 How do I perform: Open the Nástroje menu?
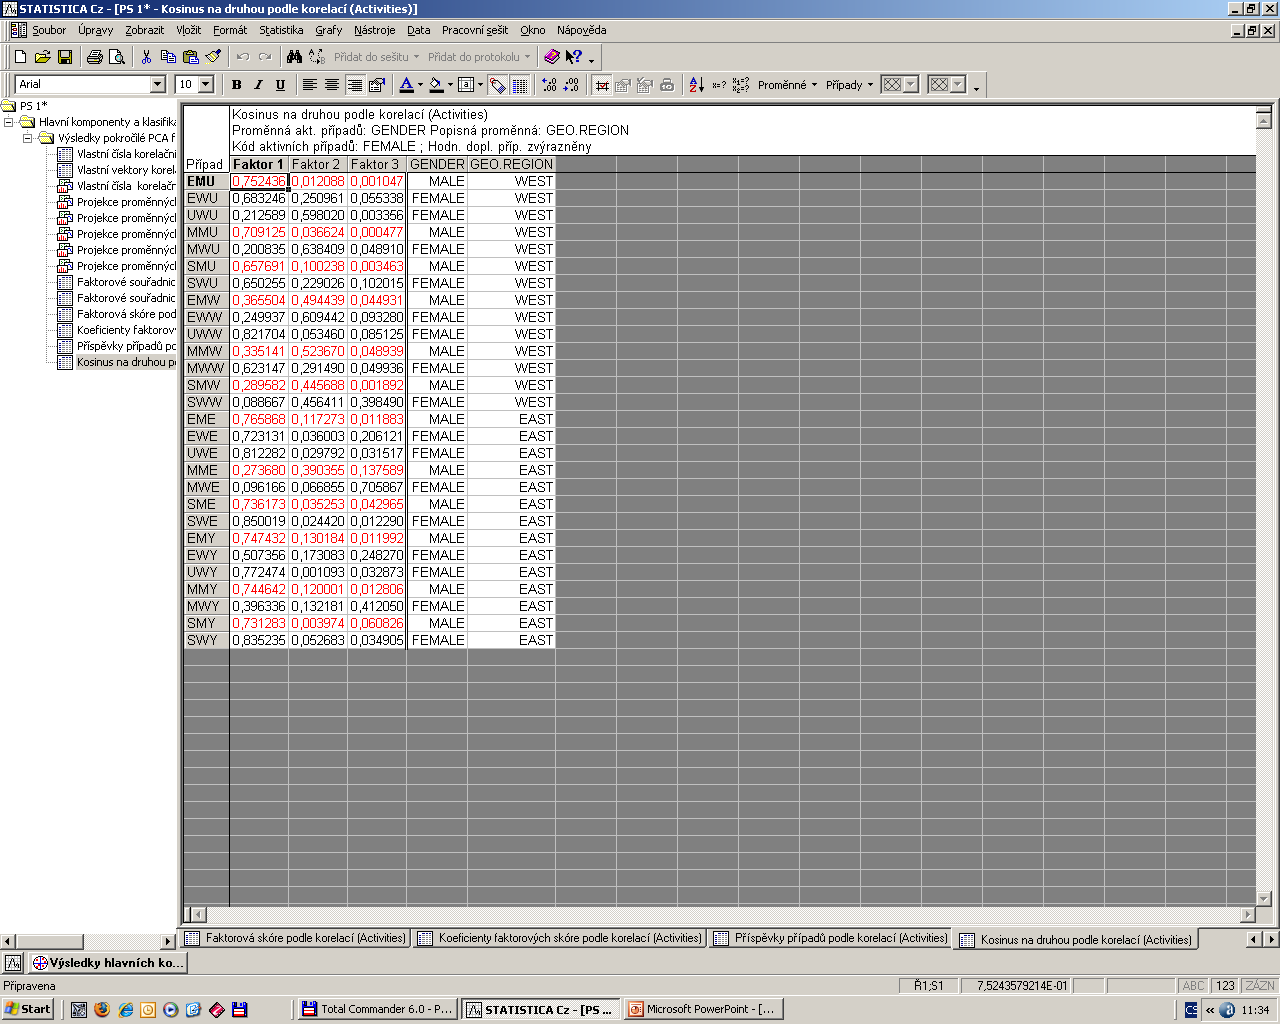click(x=374, y=30)
